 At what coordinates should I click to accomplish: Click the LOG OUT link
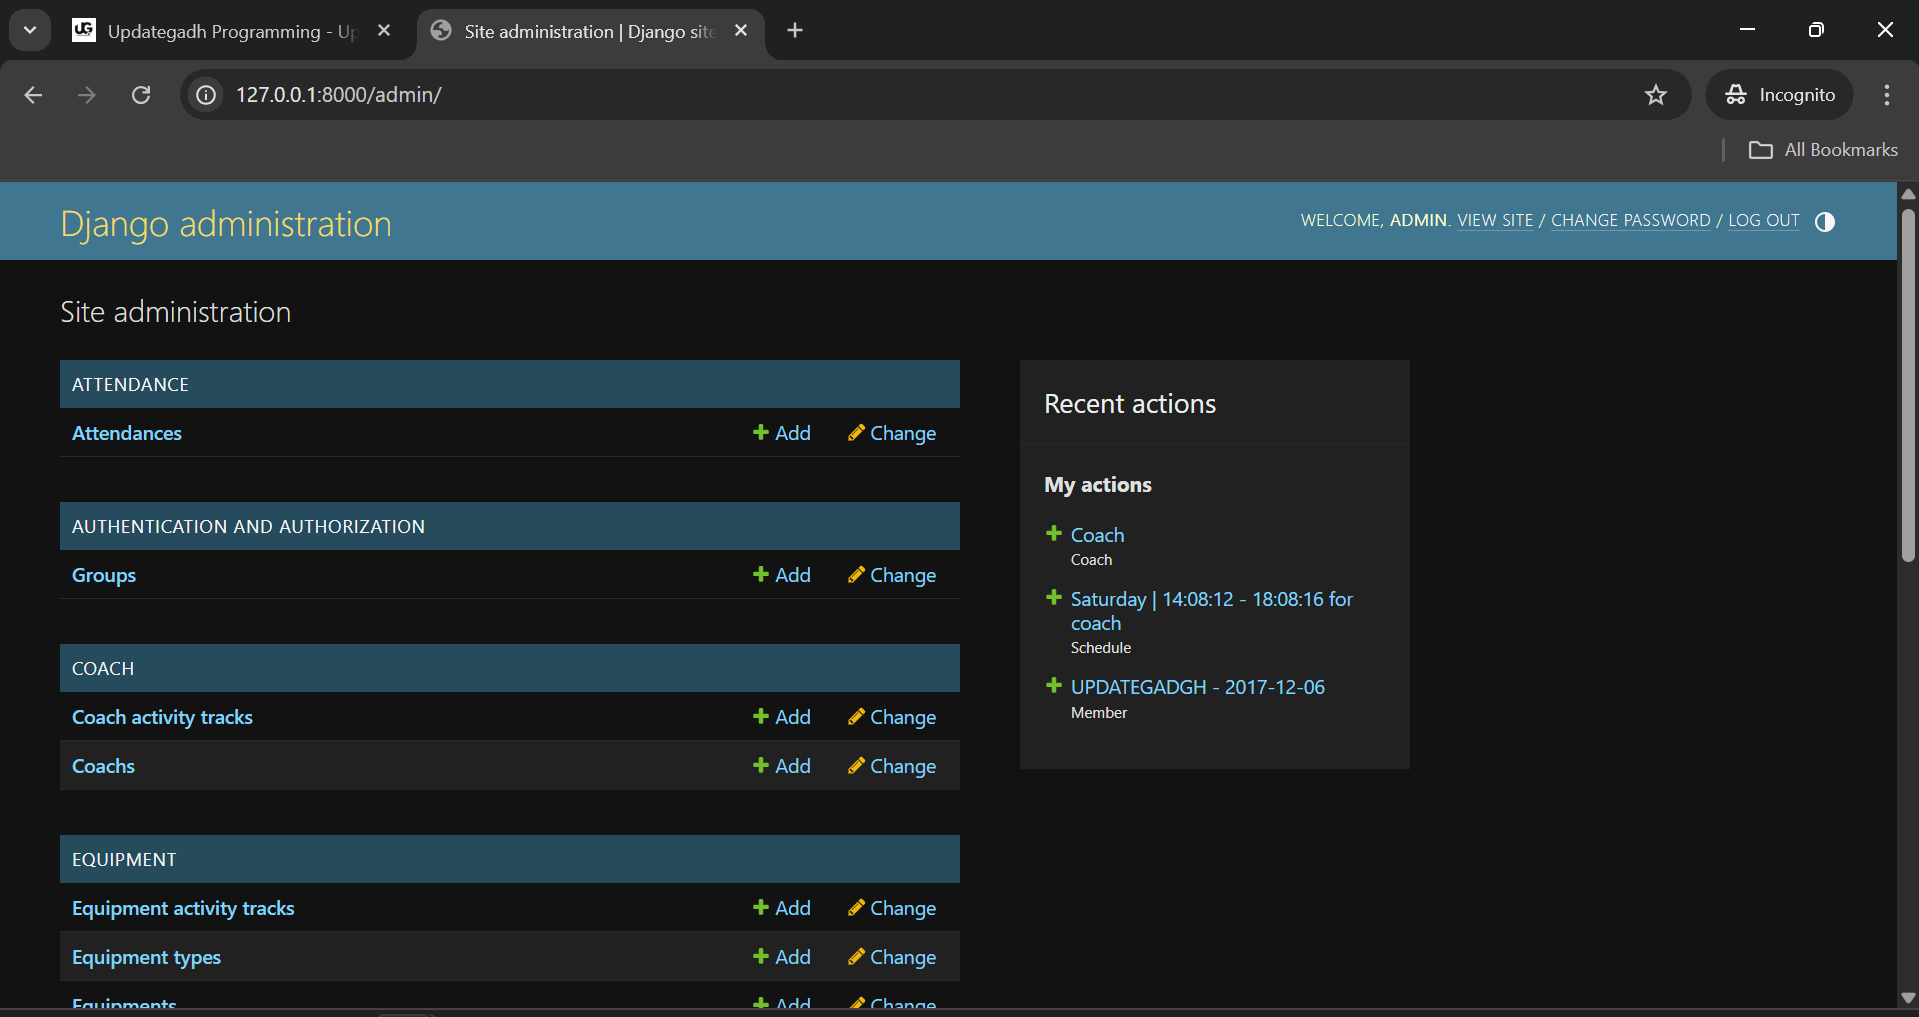1763,220
